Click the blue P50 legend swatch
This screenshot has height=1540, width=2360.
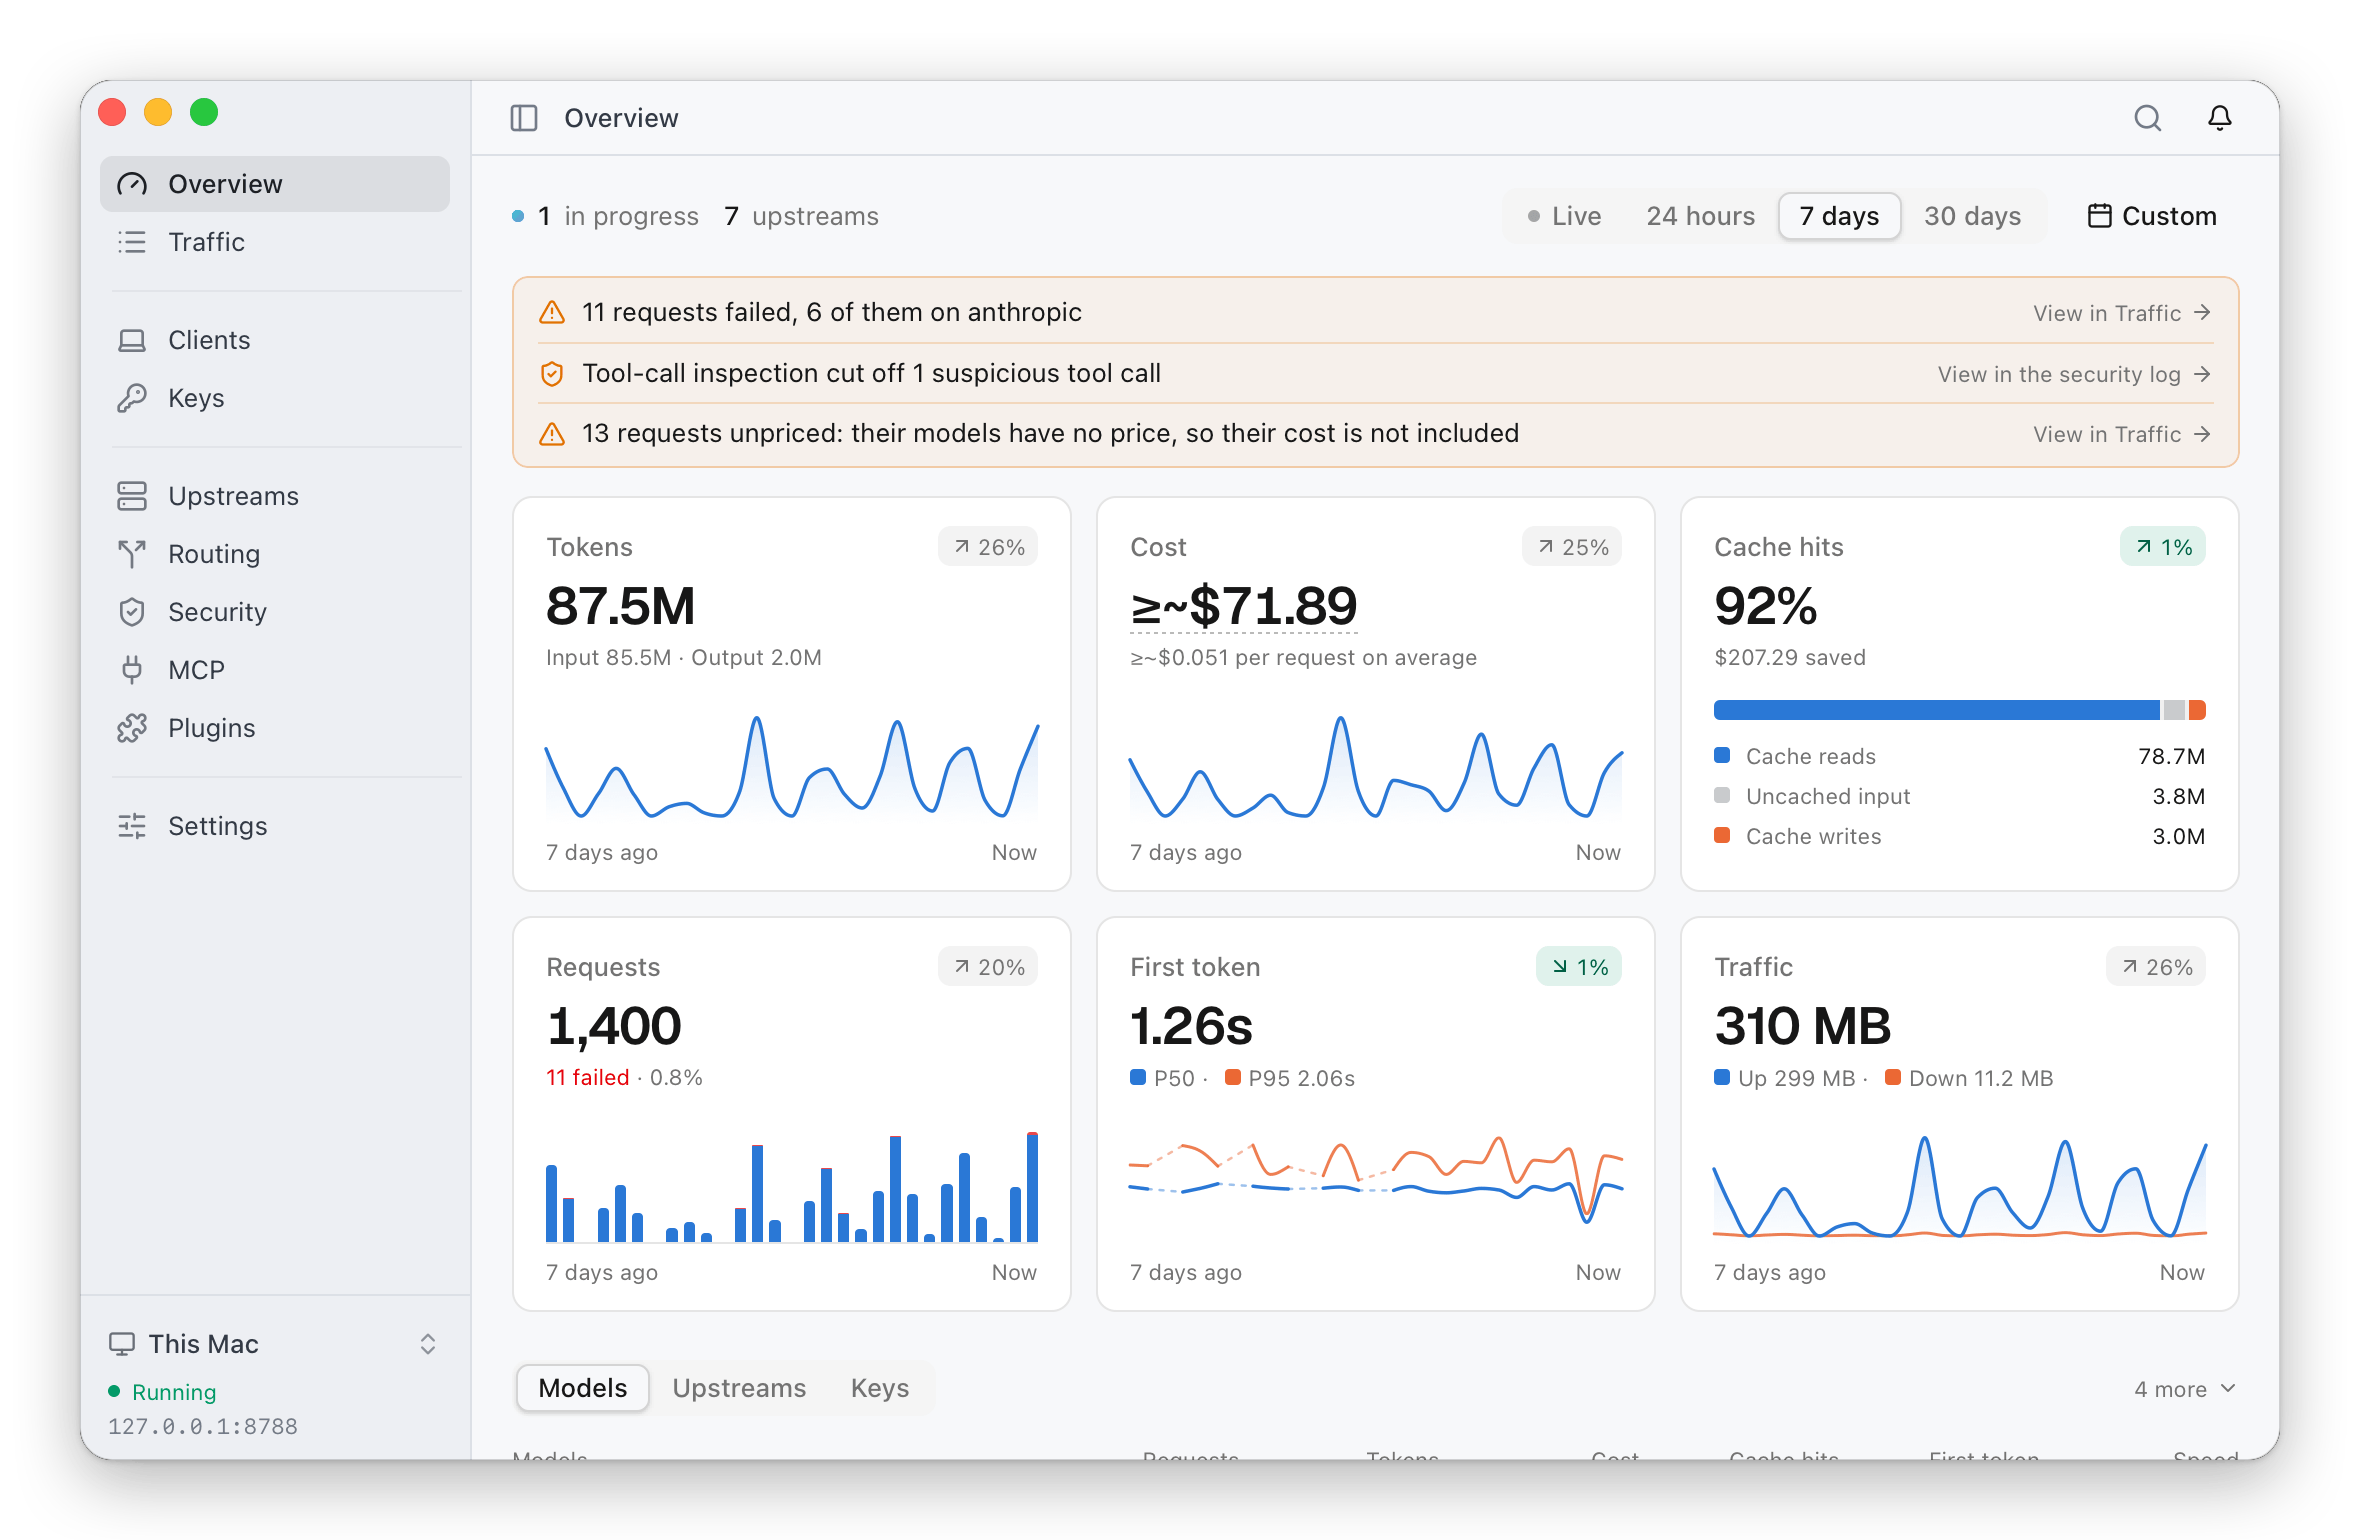click(x=1138, y=1078)
